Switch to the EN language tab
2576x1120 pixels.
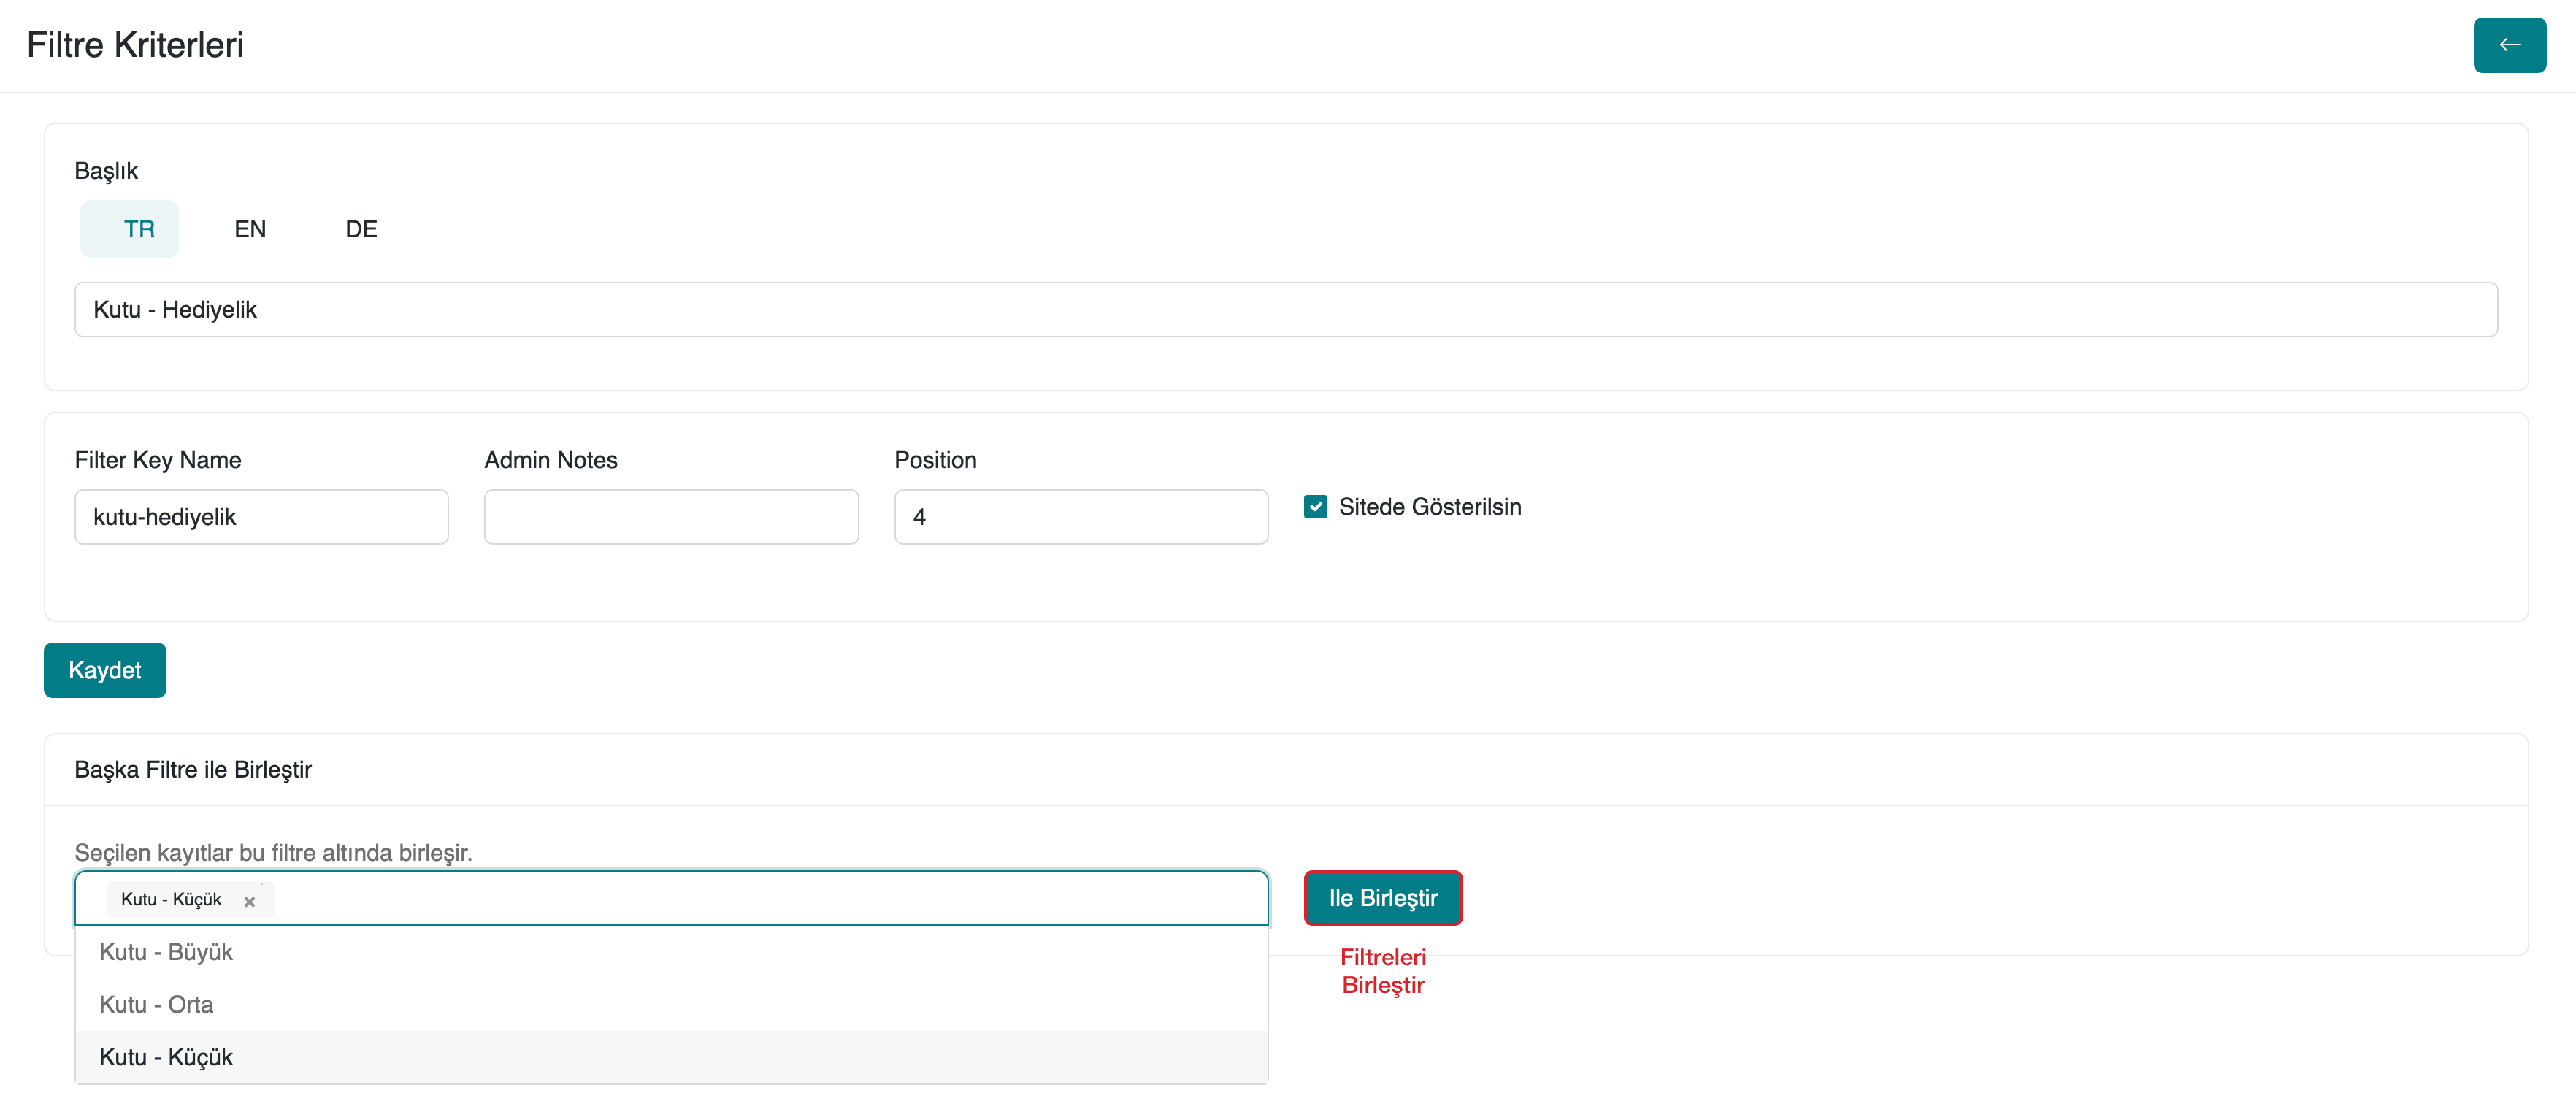pos(250,229)
